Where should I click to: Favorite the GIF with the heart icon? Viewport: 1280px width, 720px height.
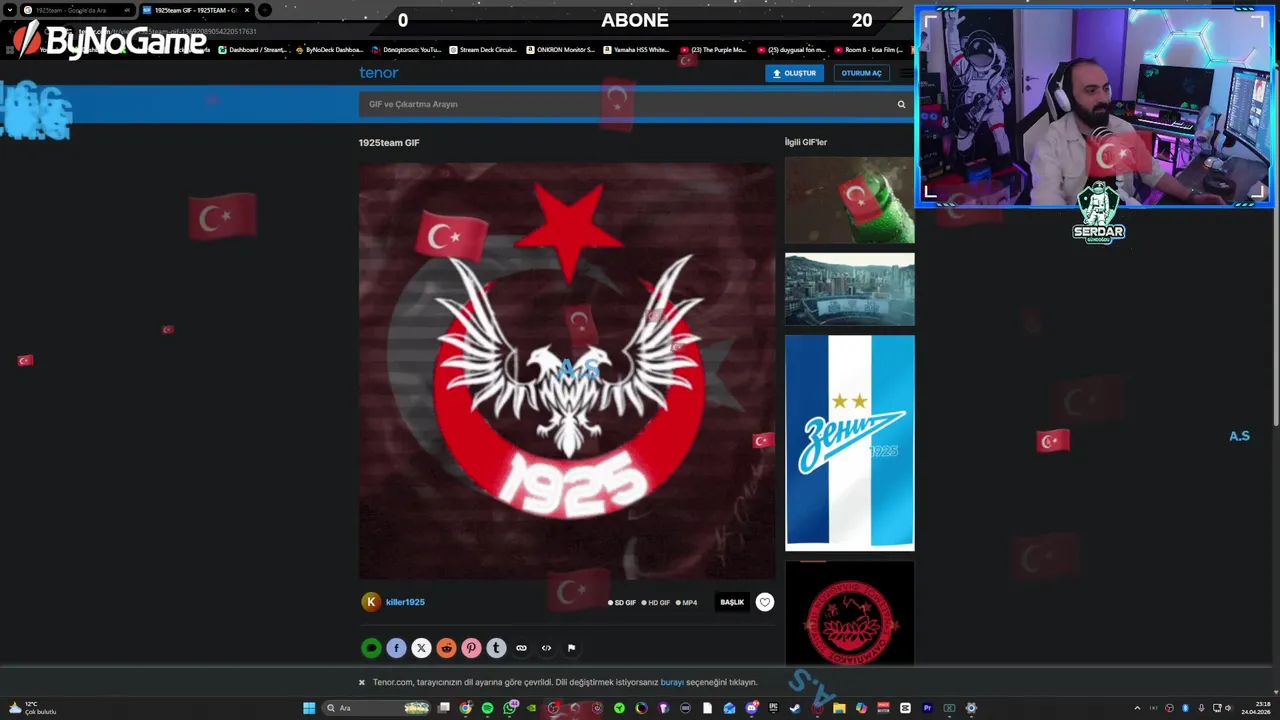[x=765, y=602]
